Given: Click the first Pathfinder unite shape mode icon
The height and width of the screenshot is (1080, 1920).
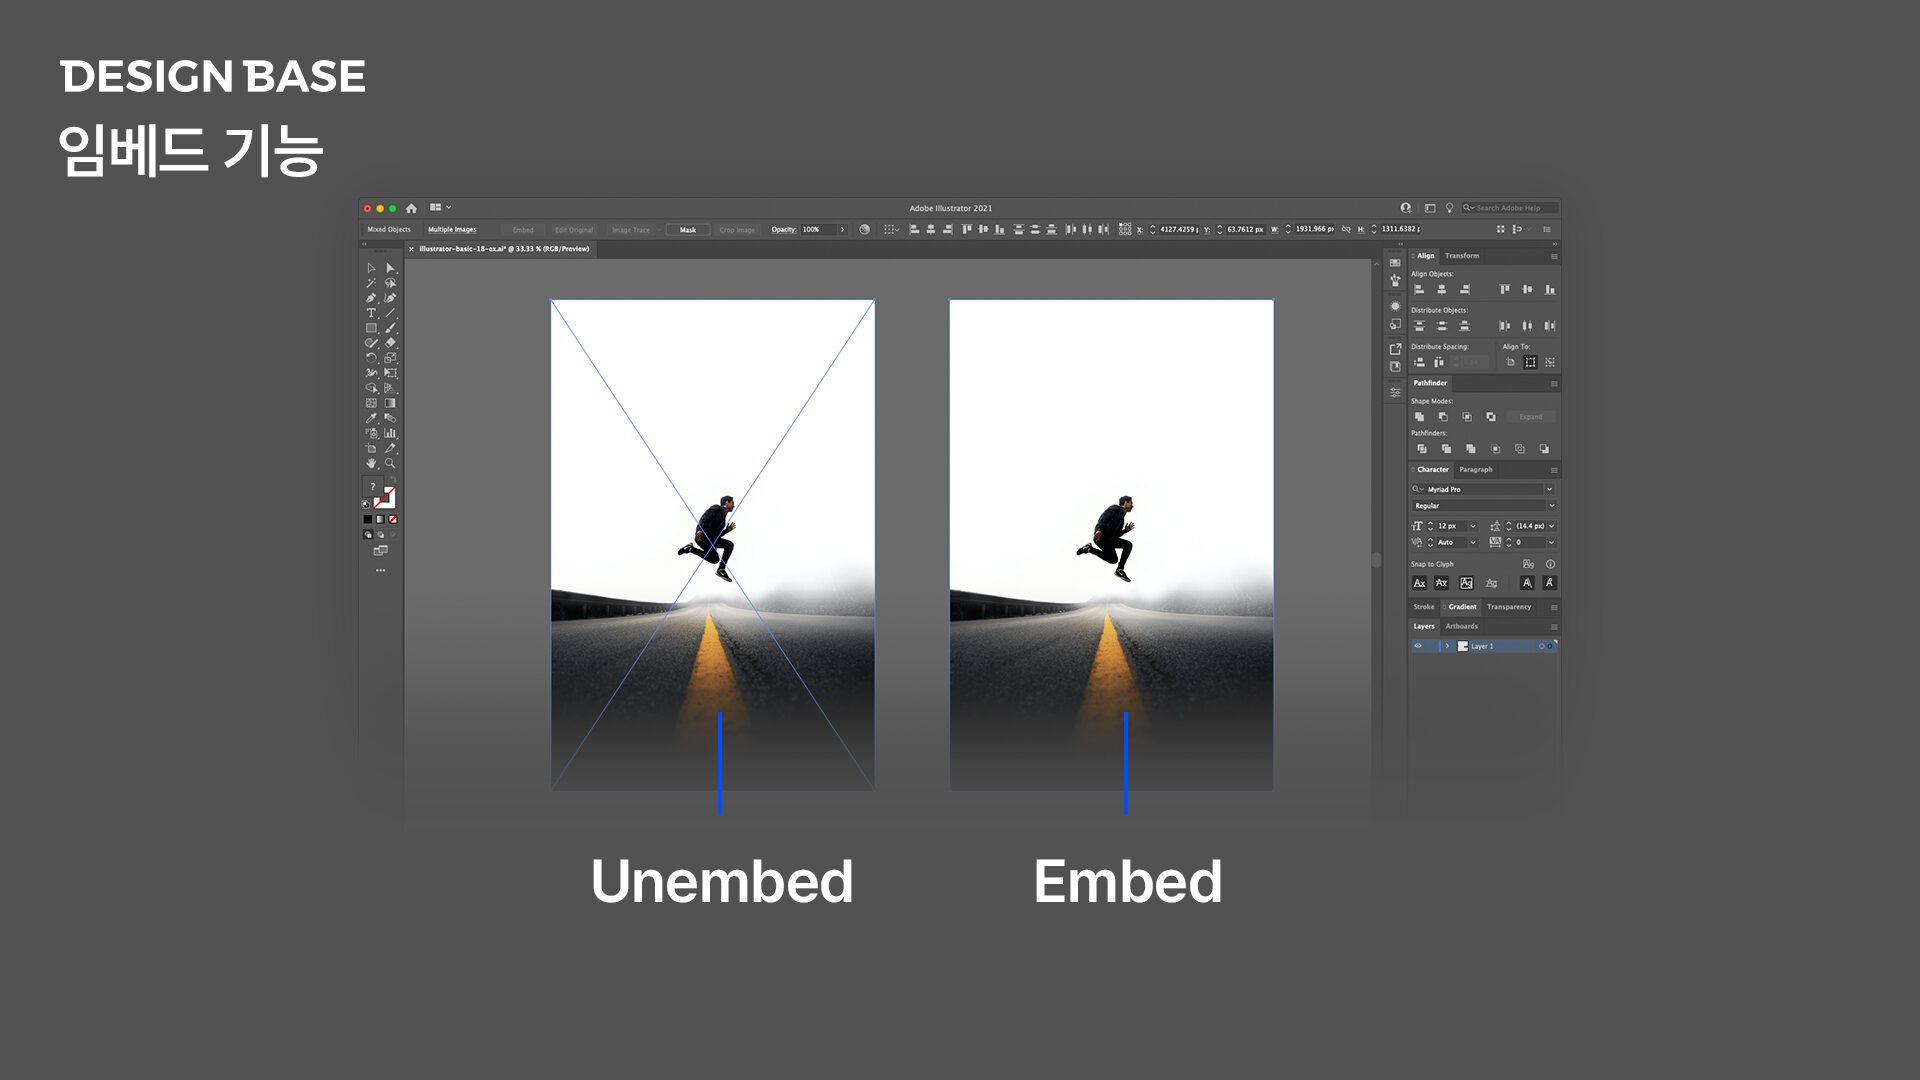Looking at the screenshot, I should click(x=1419, y=417).
